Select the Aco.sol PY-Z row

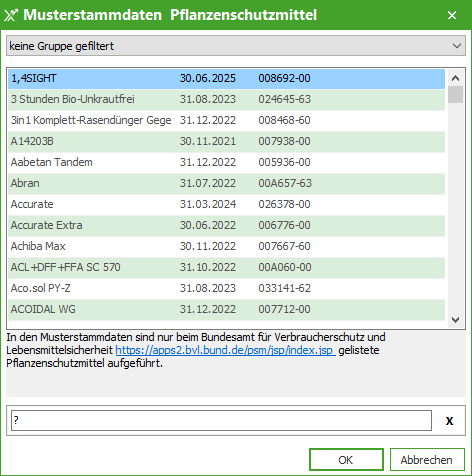coord(226,288)
